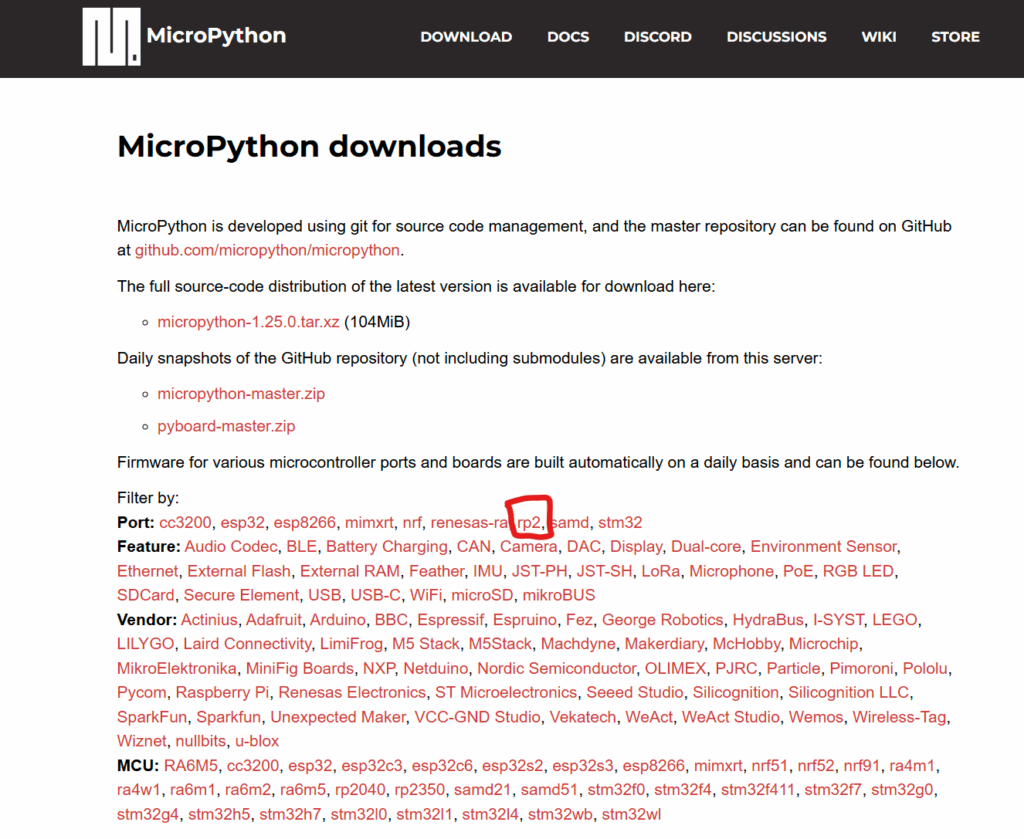Select the RGB LED feature filter
The width and height of the screenshot is (1024, 839).
click(858, 571)
